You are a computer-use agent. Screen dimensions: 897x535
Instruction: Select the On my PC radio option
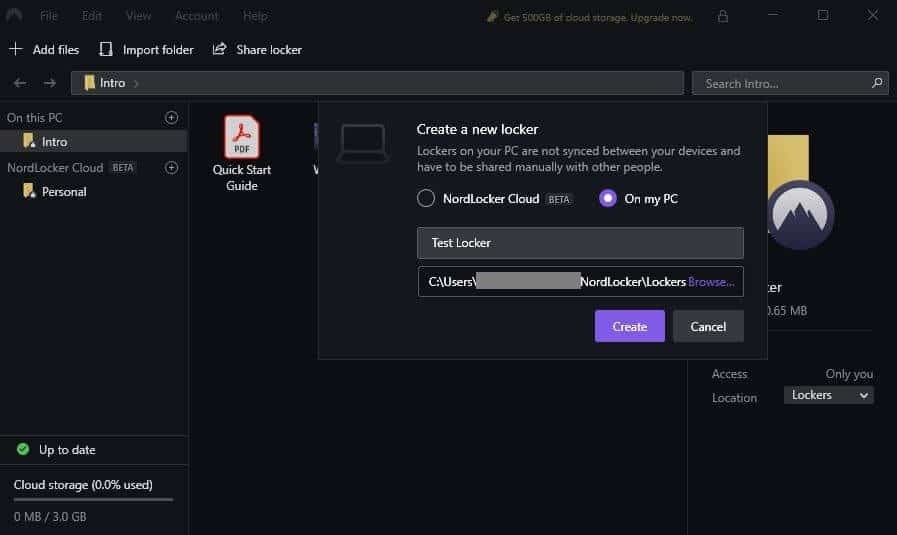click(608, 199)
